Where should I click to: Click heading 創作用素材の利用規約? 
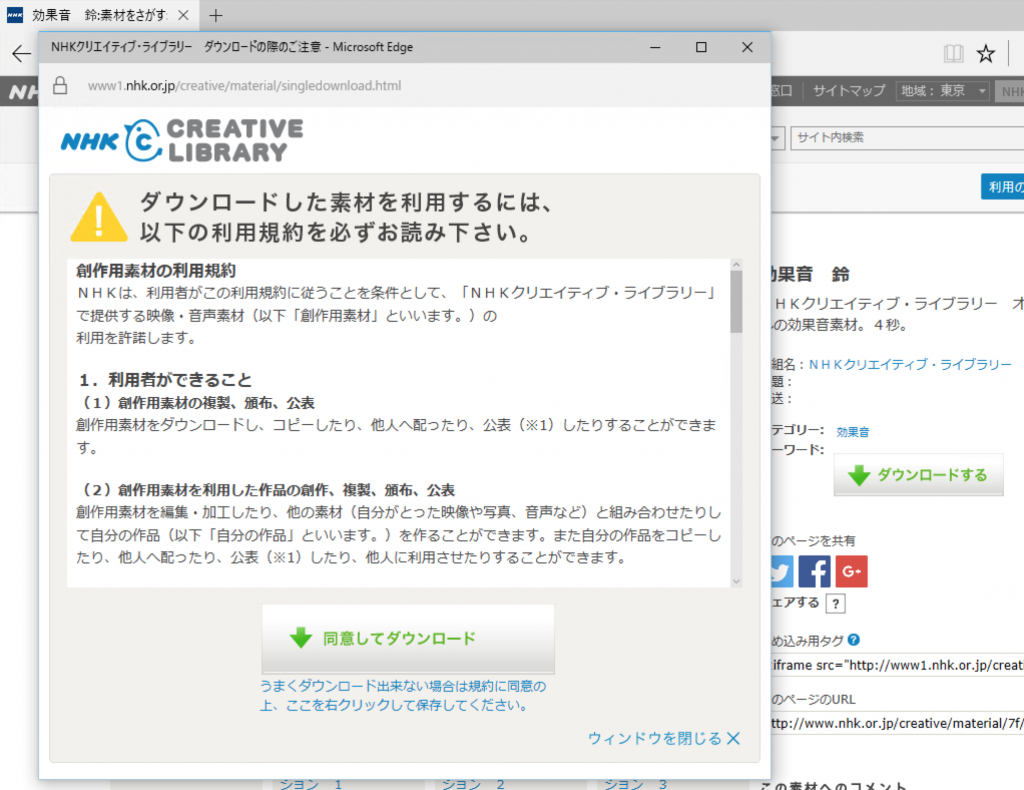coord(156,270)
